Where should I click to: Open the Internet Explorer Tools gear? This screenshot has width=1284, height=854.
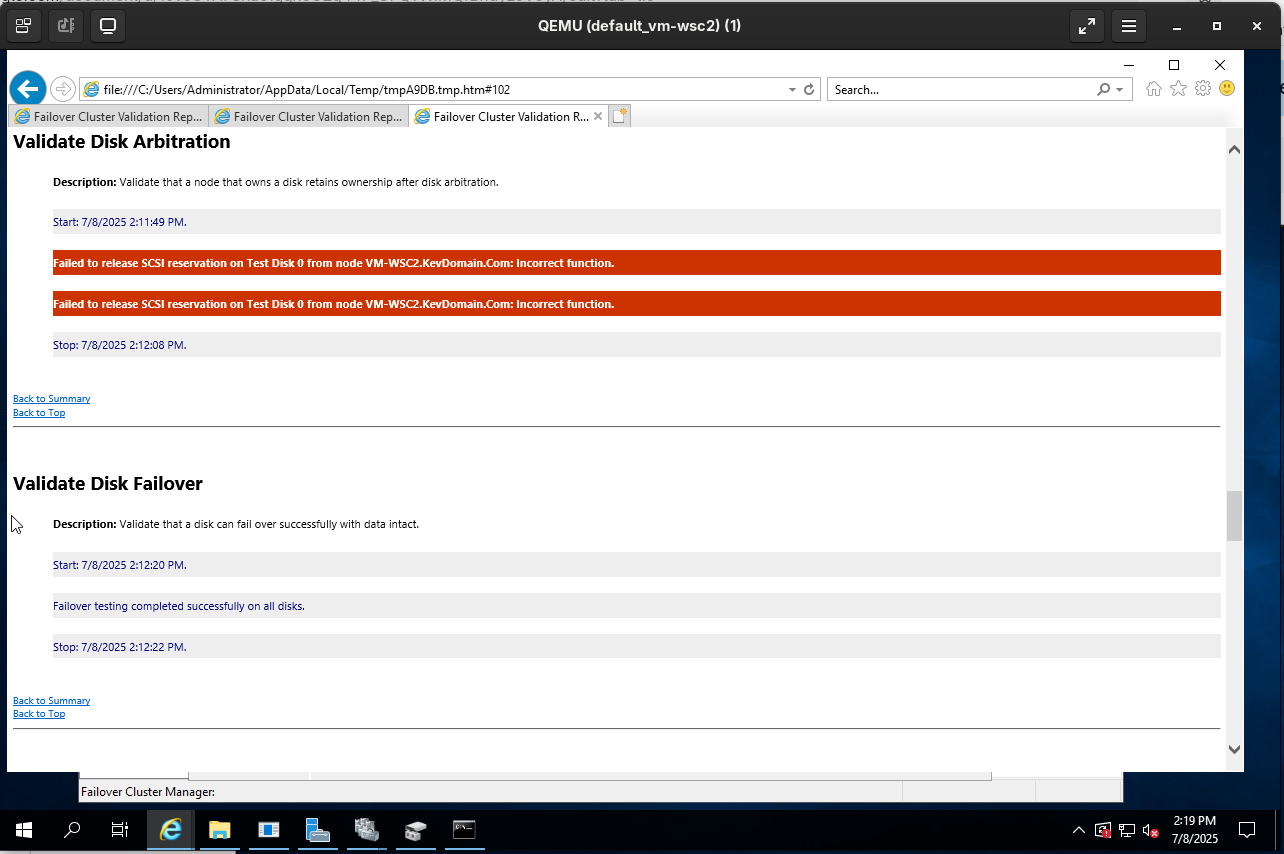[1202, 89]
